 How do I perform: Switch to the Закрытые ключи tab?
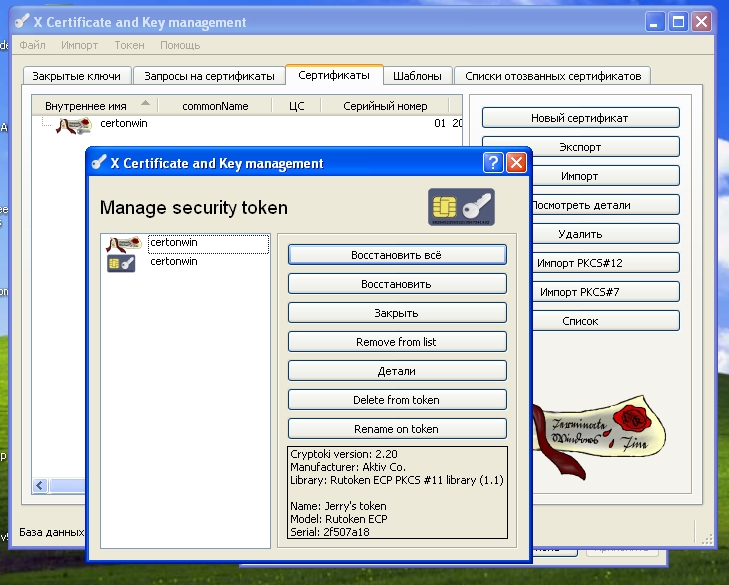(77, 76)
